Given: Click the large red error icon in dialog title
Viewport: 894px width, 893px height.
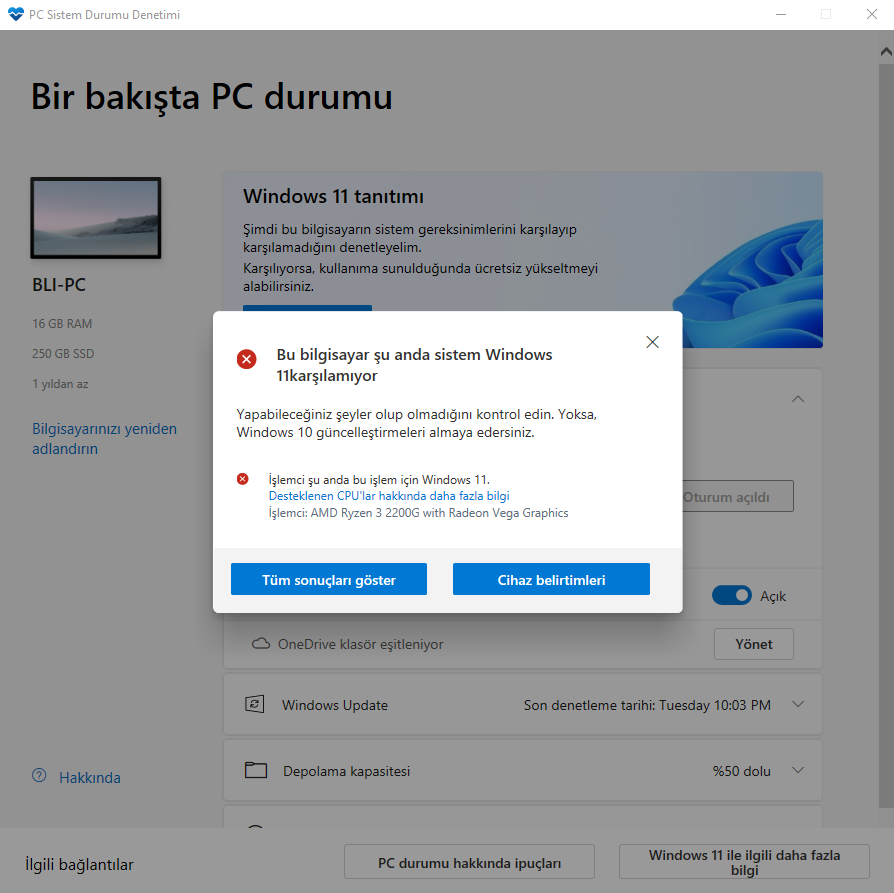Looking at the screenshot, I should pos(247,359).
